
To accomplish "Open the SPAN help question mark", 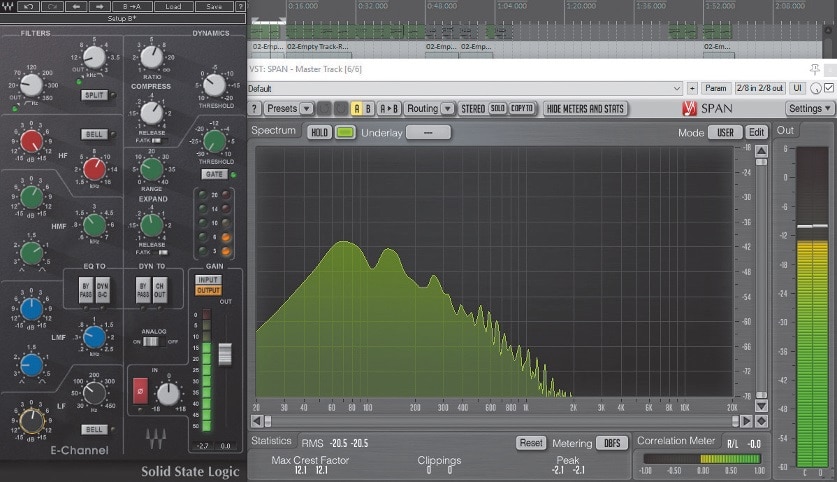I will pyautogui.click(x=255, y=108).
